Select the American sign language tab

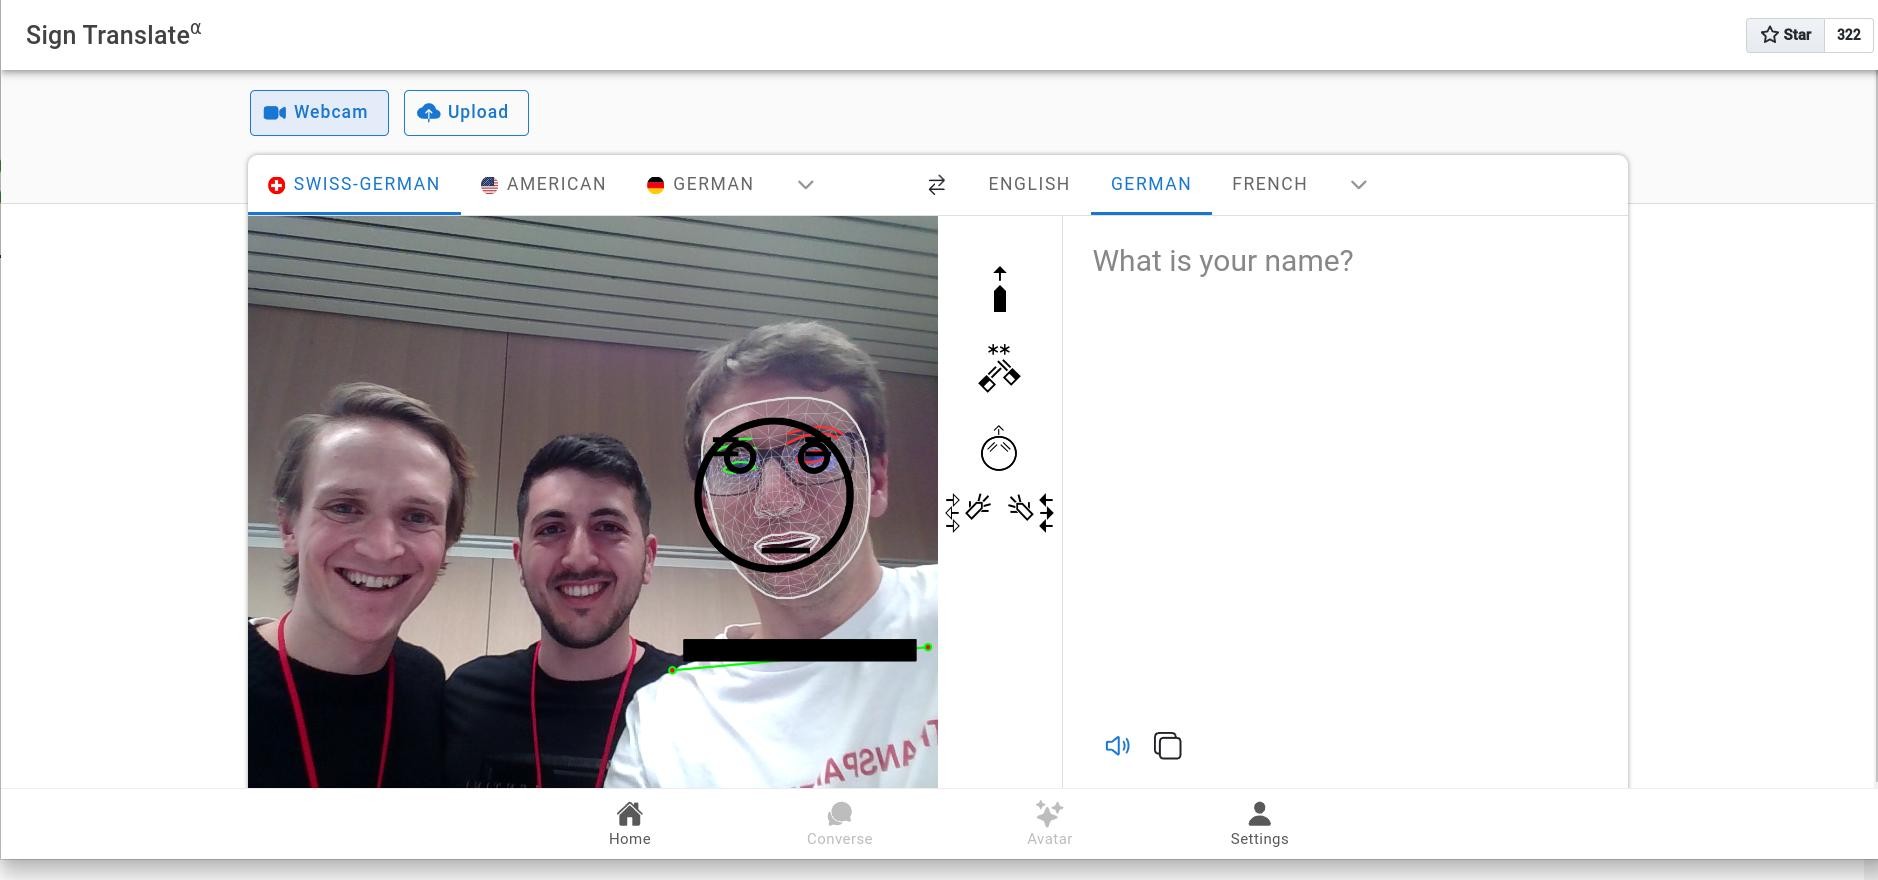tap(544, 185)
